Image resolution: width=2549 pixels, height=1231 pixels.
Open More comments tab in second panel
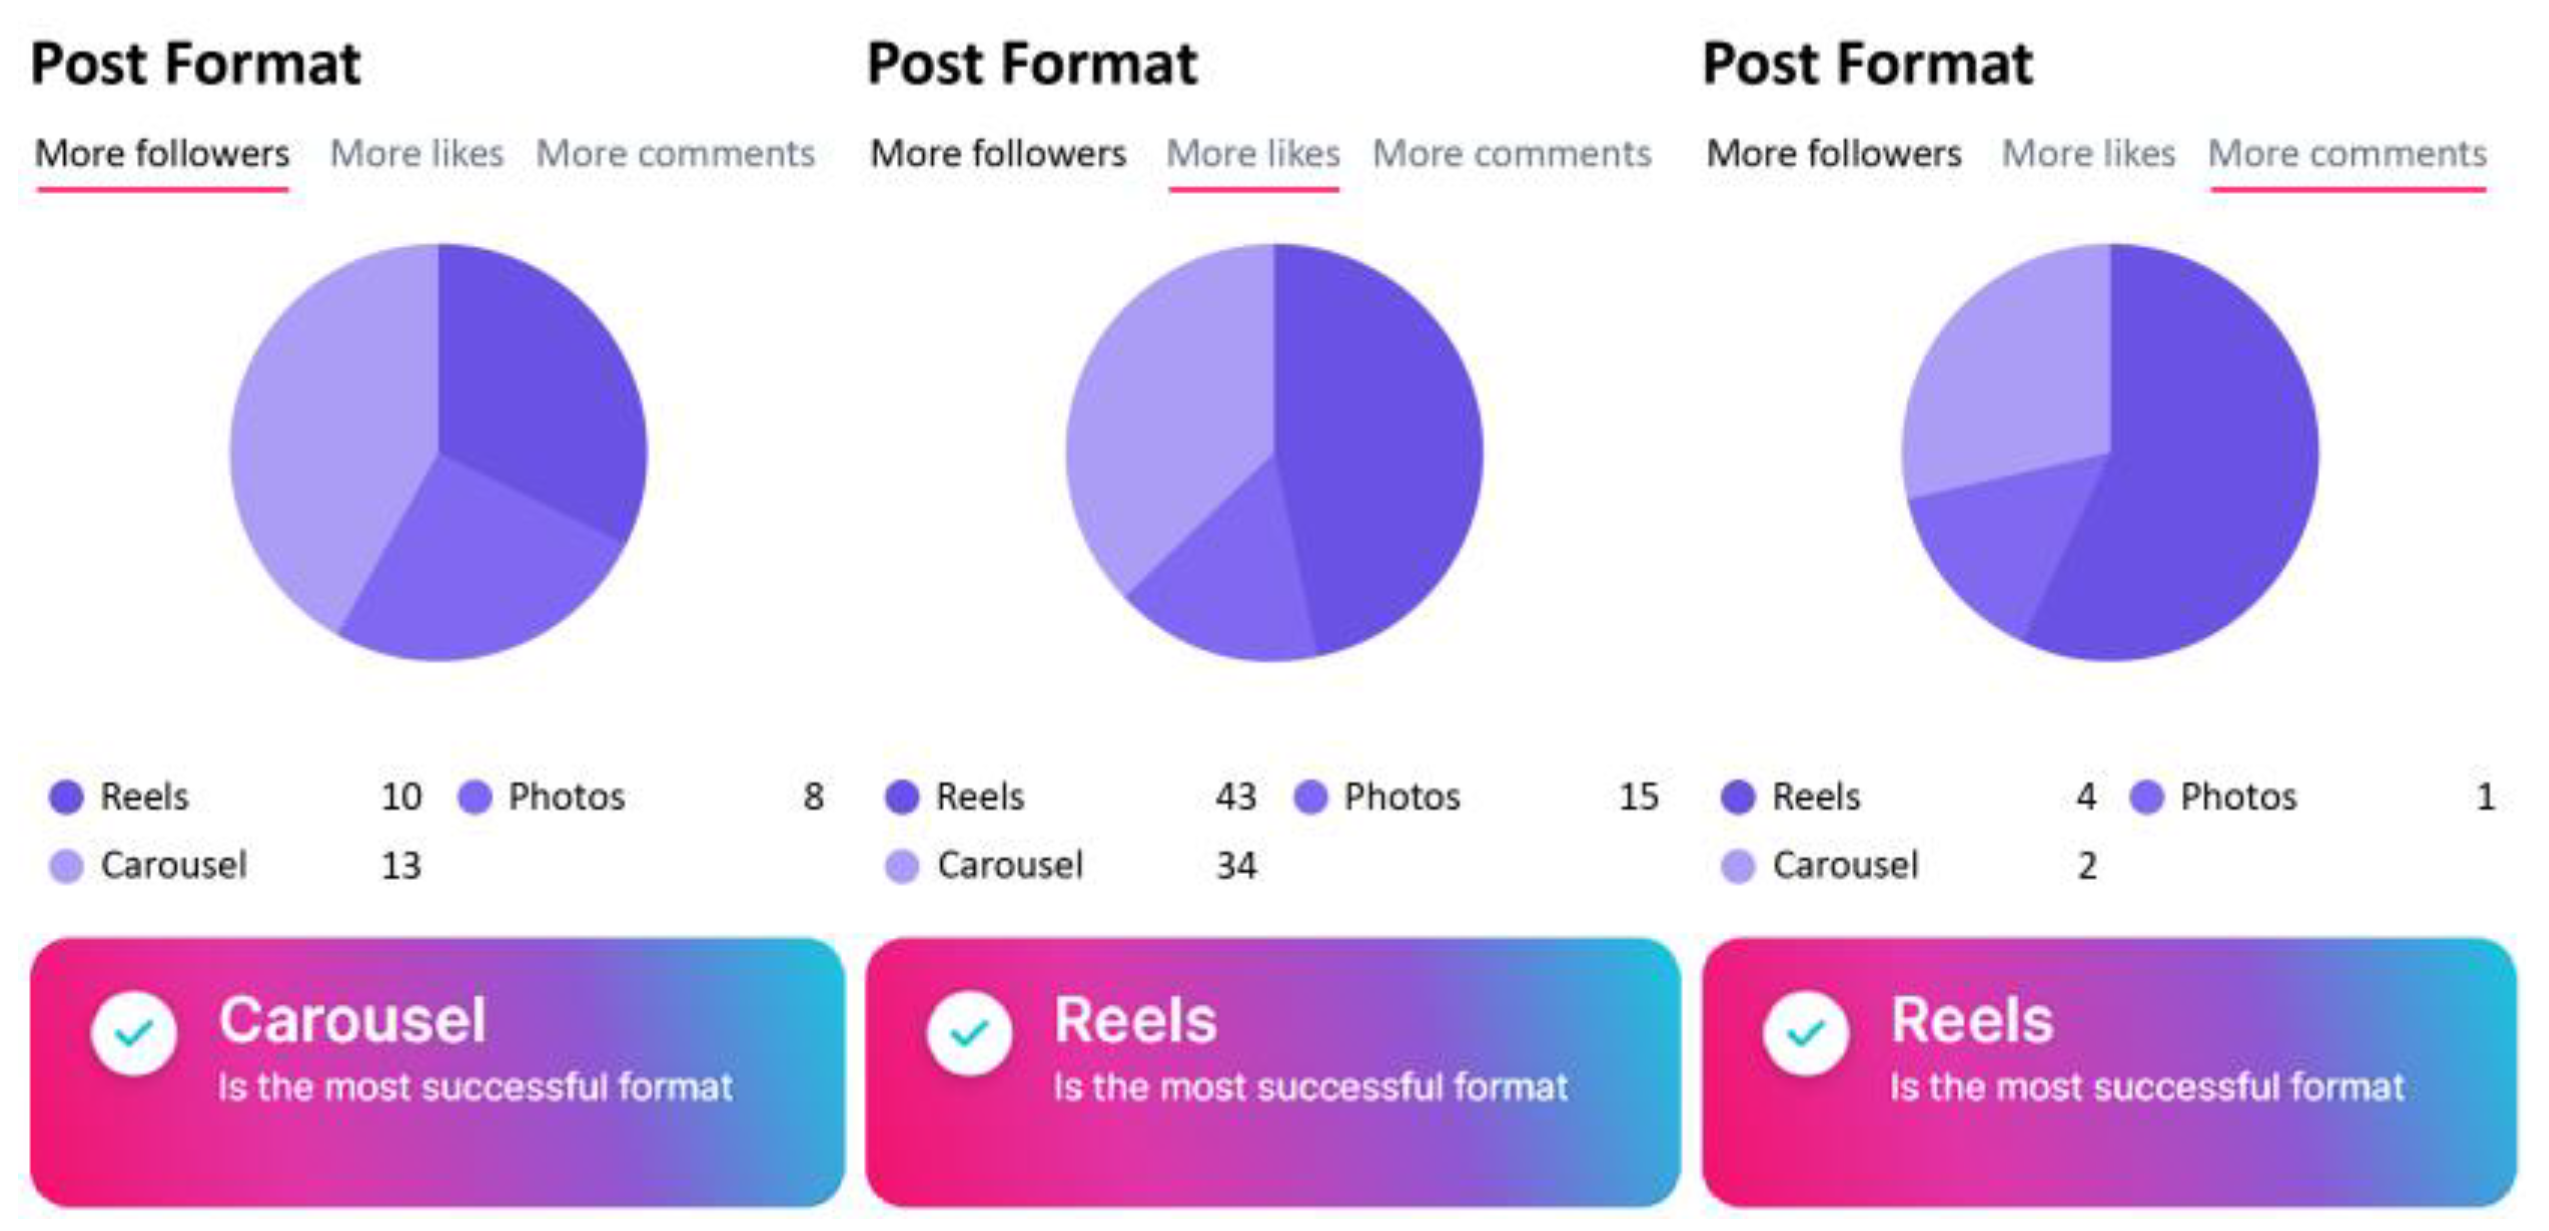tap(1512, 153)
